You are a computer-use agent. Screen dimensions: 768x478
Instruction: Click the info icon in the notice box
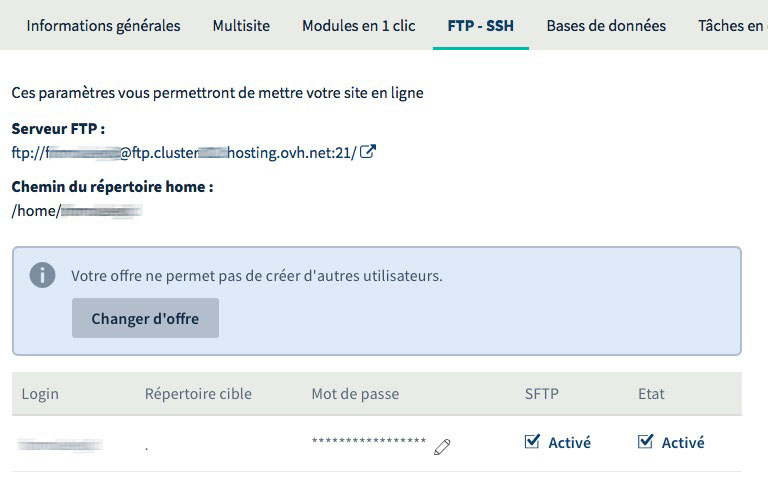point(42,275)
